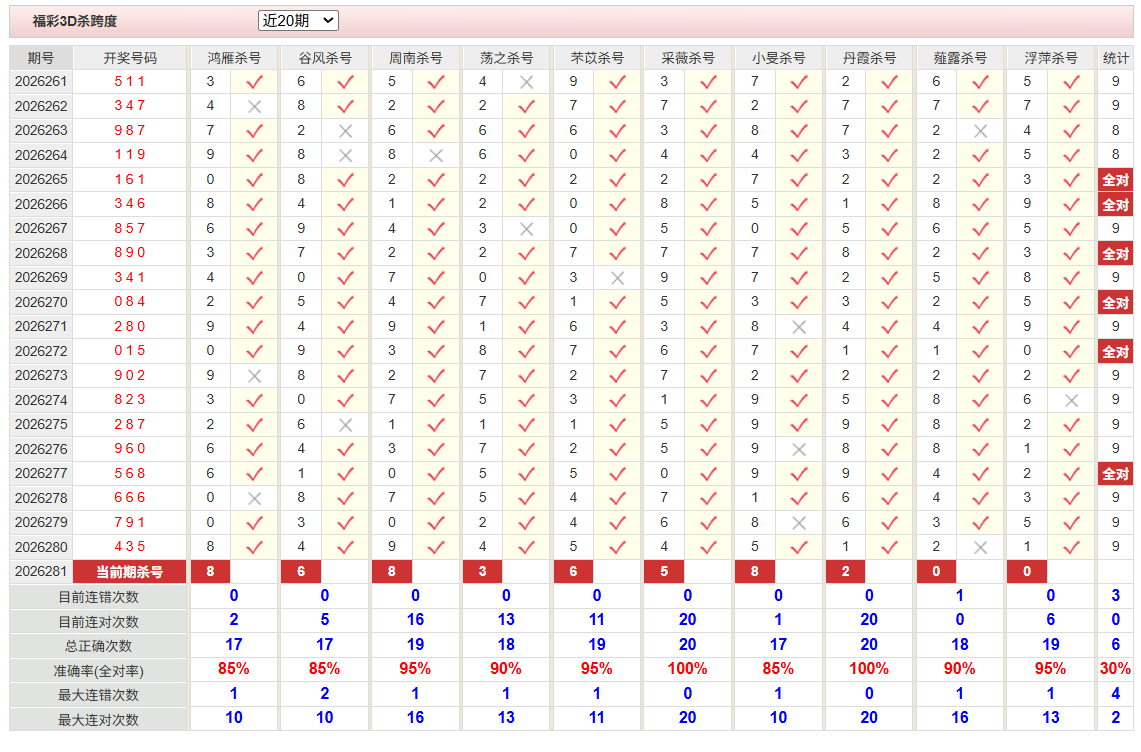Click the gray X mark under 谷风杀号 in row 2026275

pos(345,425)
